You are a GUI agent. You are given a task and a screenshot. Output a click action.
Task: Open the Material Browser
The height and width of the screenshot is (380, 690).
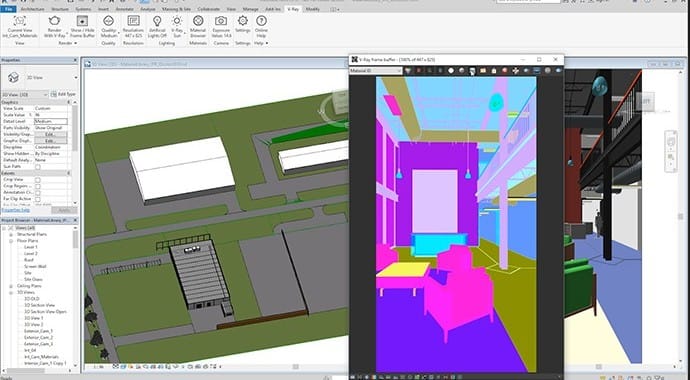[x=198, y=21]
